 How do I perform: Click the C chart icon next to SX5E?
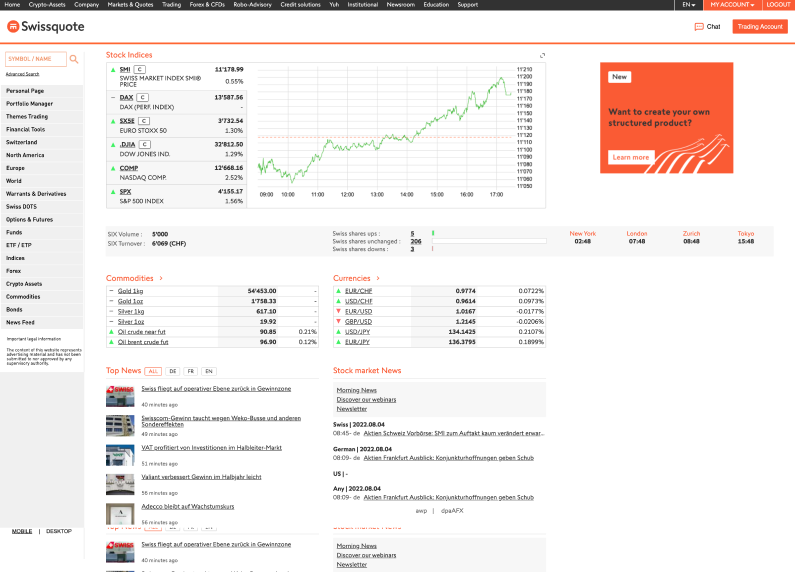click(x=144, y=121)
